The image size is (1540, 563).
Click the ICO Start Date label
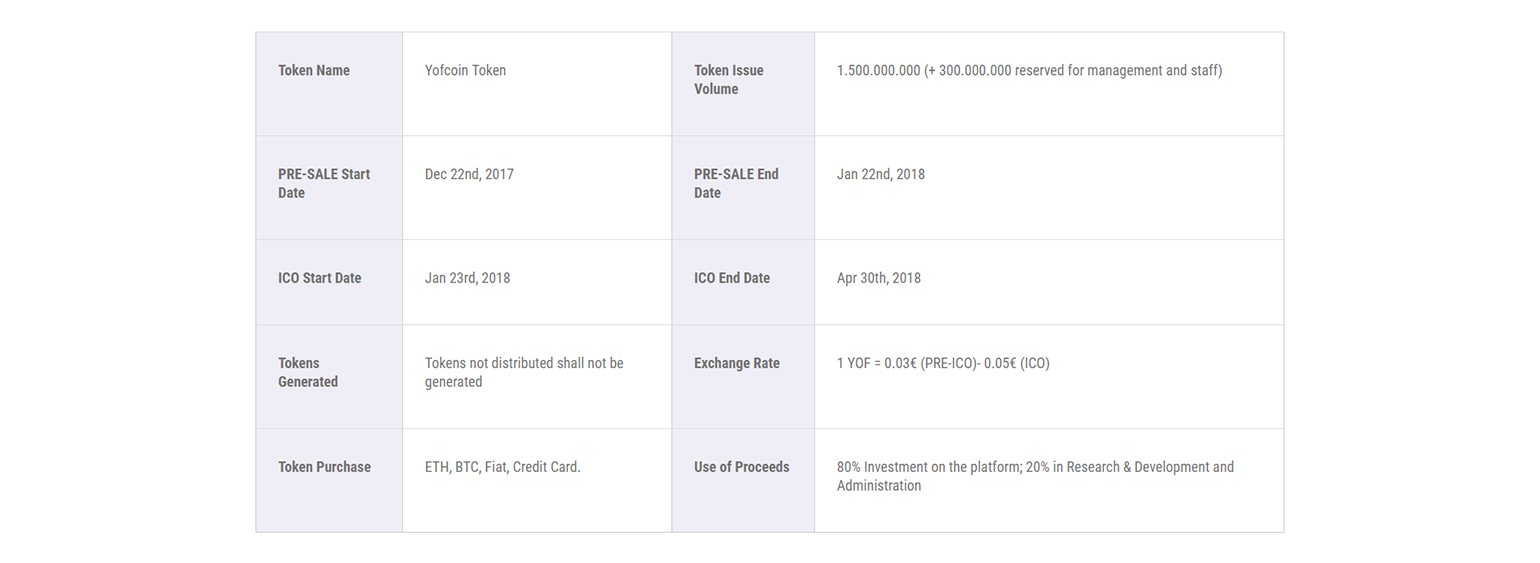320,278
